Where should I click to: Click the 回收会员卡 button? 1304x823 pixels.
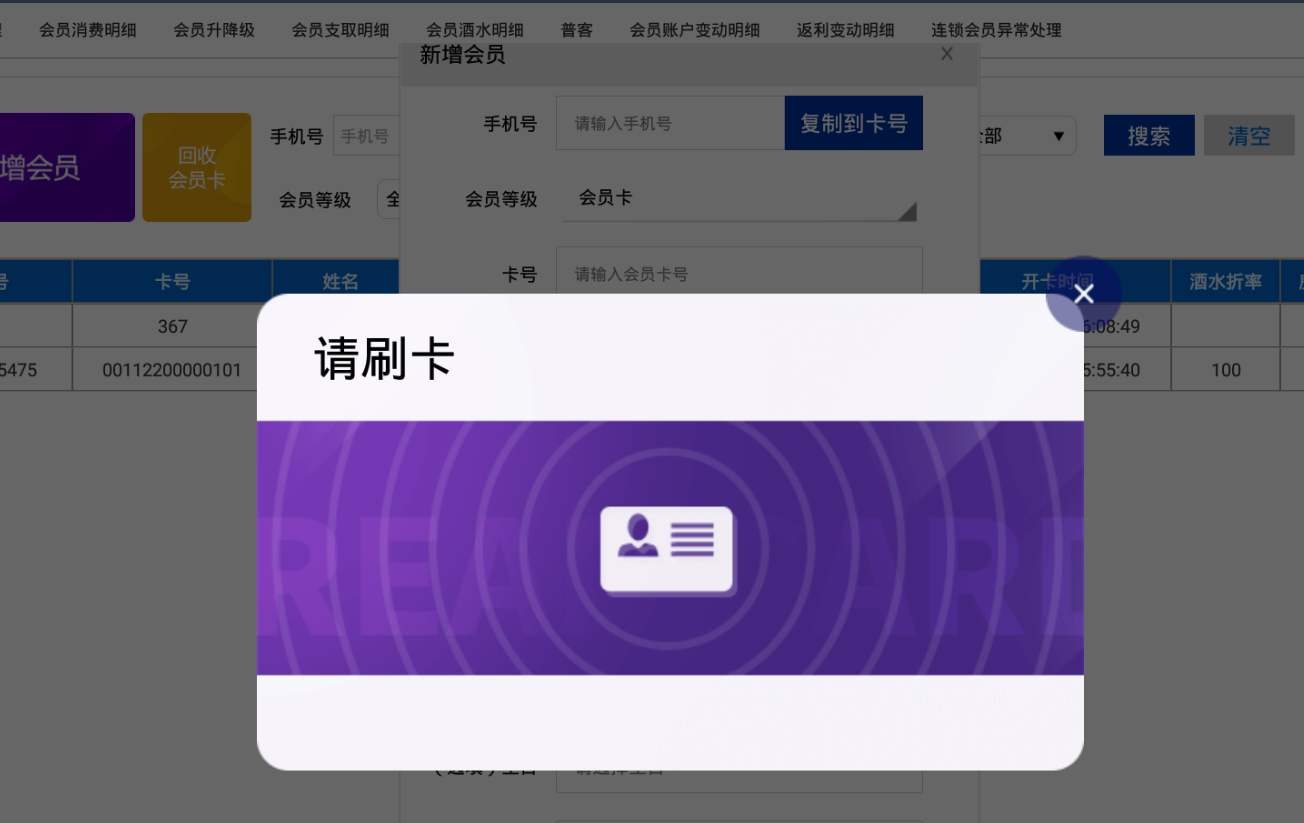coord(197,167)
